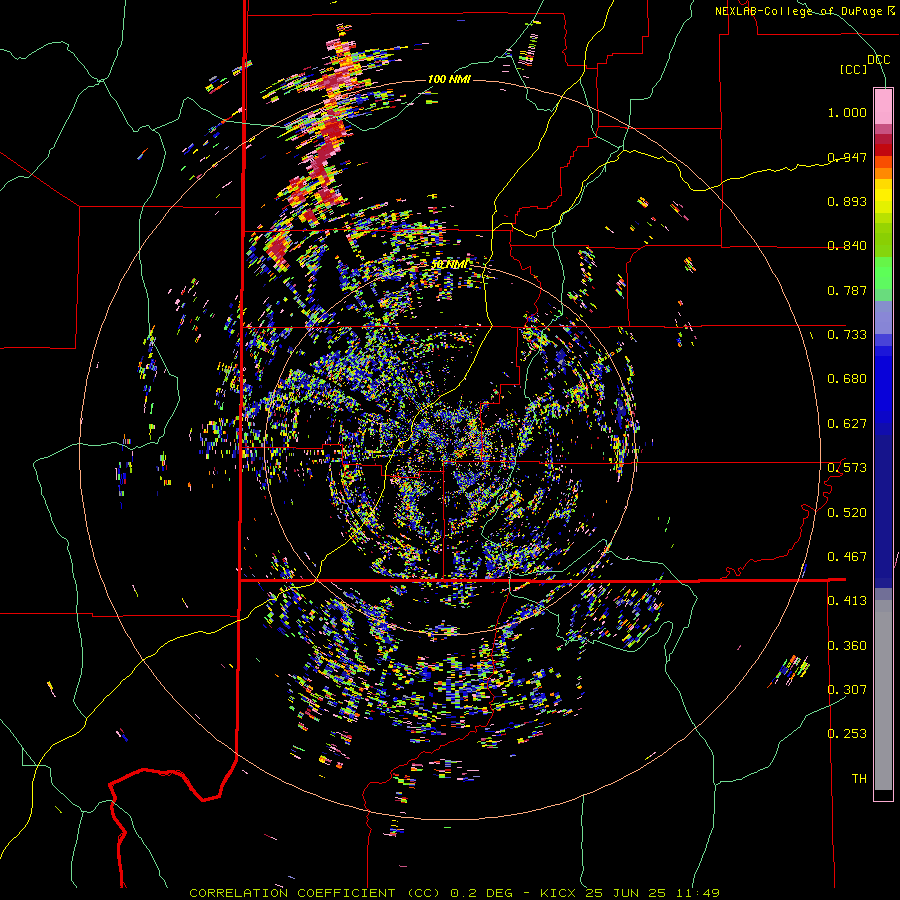
Task: Pick the gray color band near 0.307
Action: (x=883, y=695)
